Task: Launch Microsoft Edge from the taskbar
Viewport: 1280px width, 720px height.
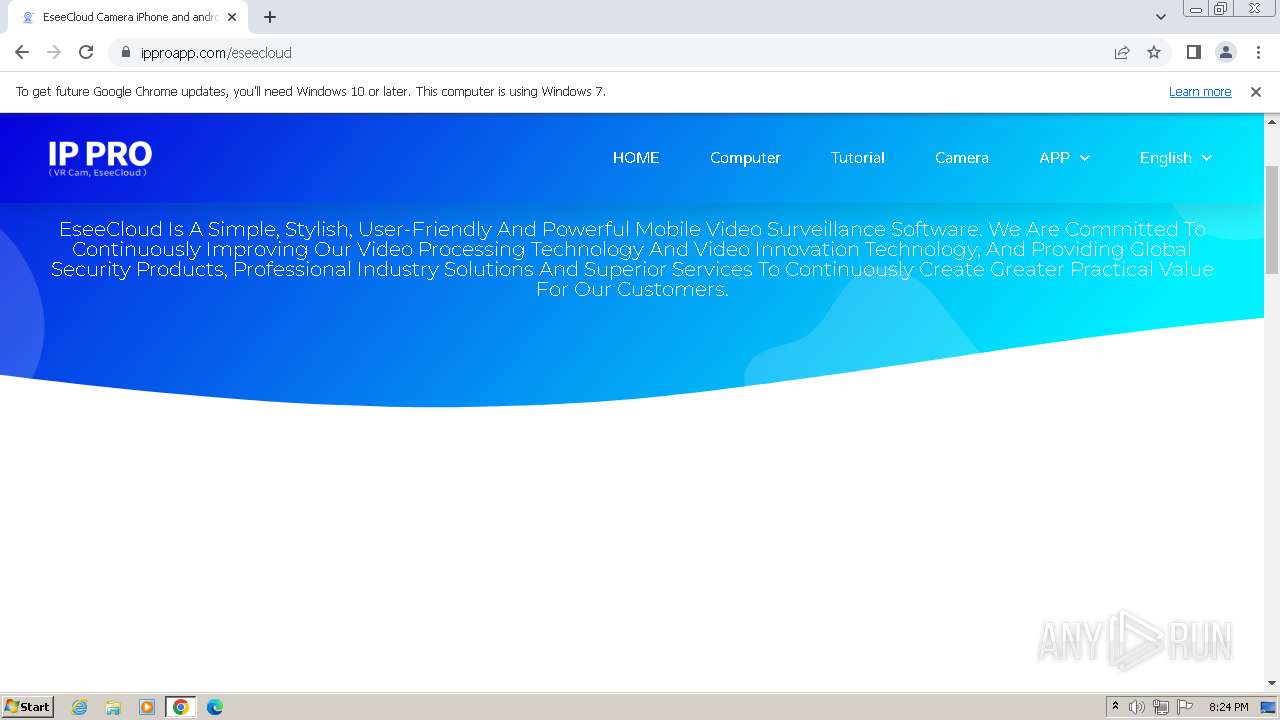Action: (x=215, y=707)
